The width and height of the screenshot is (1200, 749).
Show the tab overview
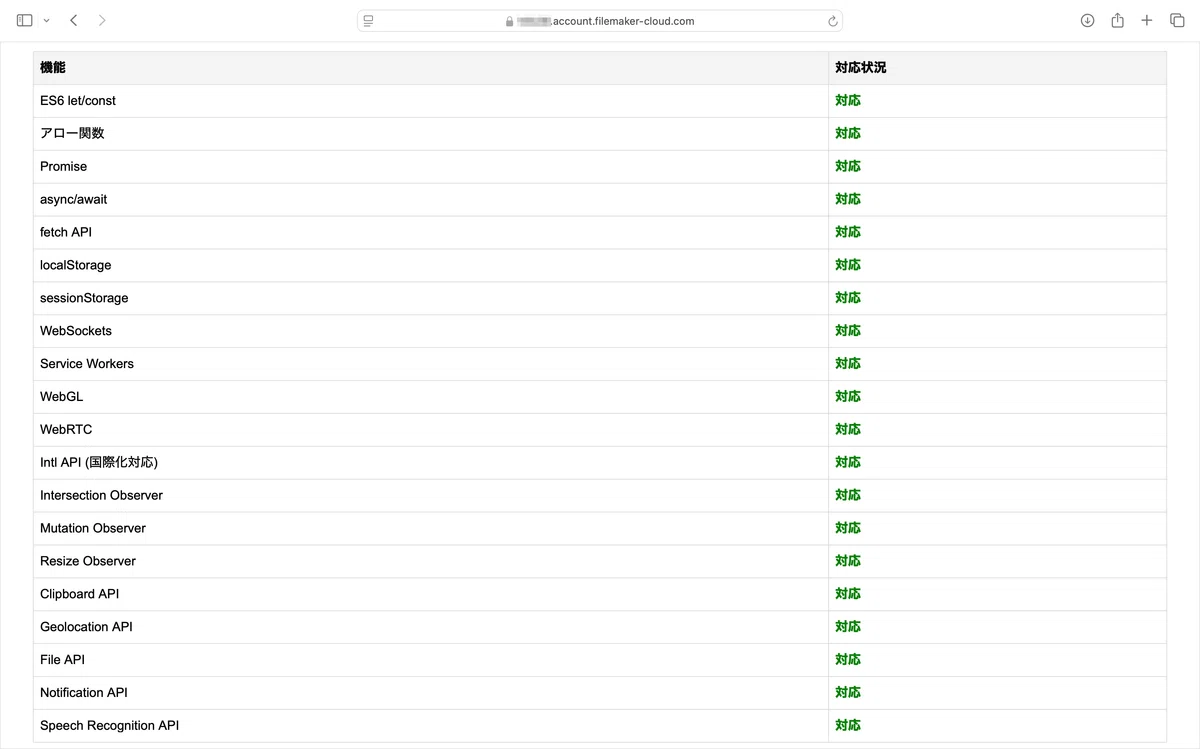[x=1177, y=20]
